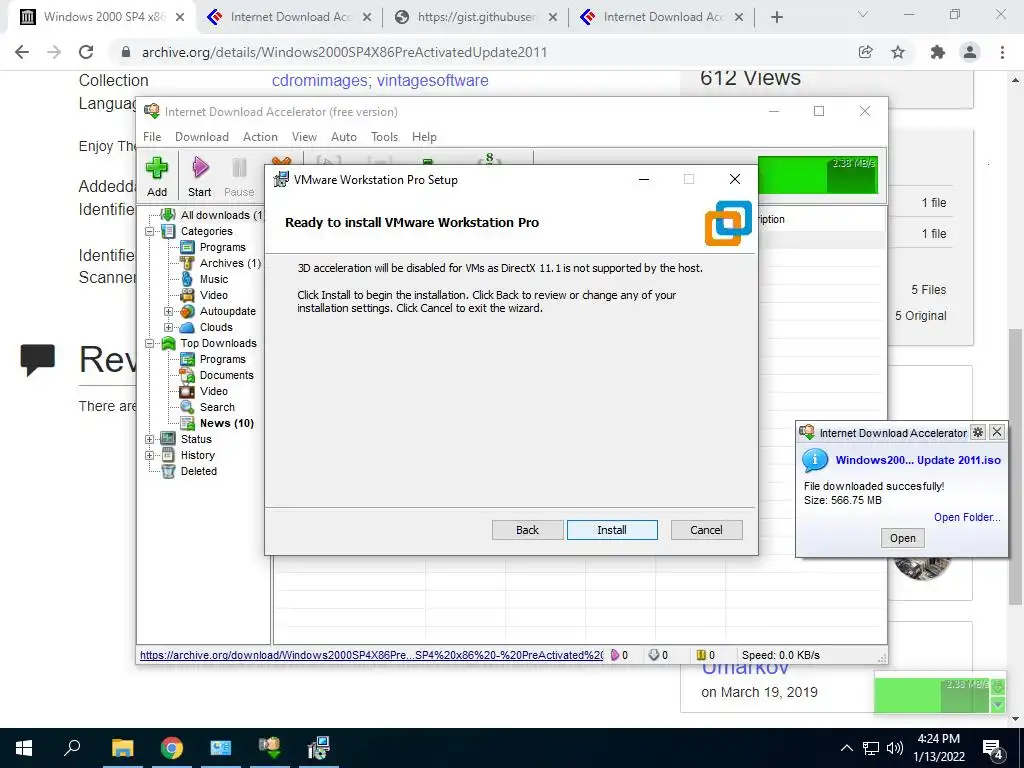The image size is (1024, 768).
Task: Open the File menu in Download Accelerator
Action: click(x=152, y=136)
